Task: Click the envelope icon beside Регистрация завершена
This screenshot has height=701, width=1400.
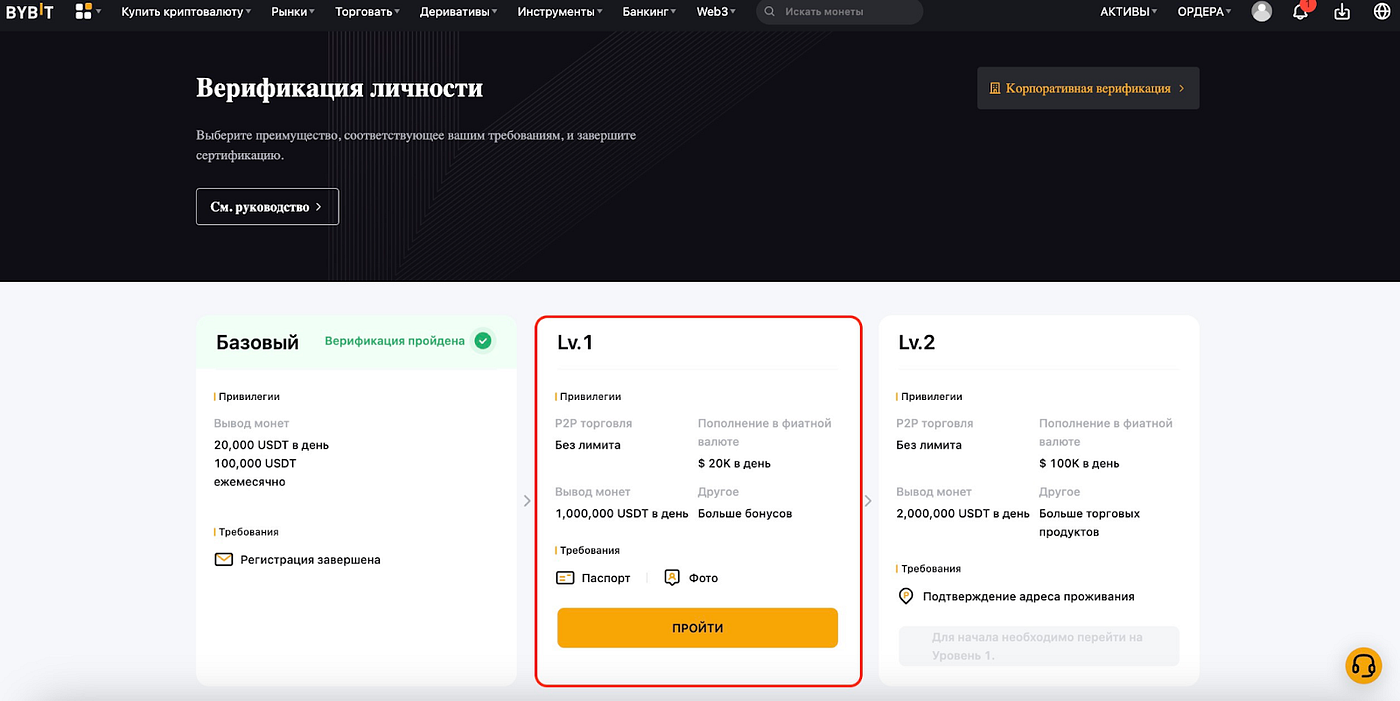Action: pyautogui.click(x=224, y=560)
